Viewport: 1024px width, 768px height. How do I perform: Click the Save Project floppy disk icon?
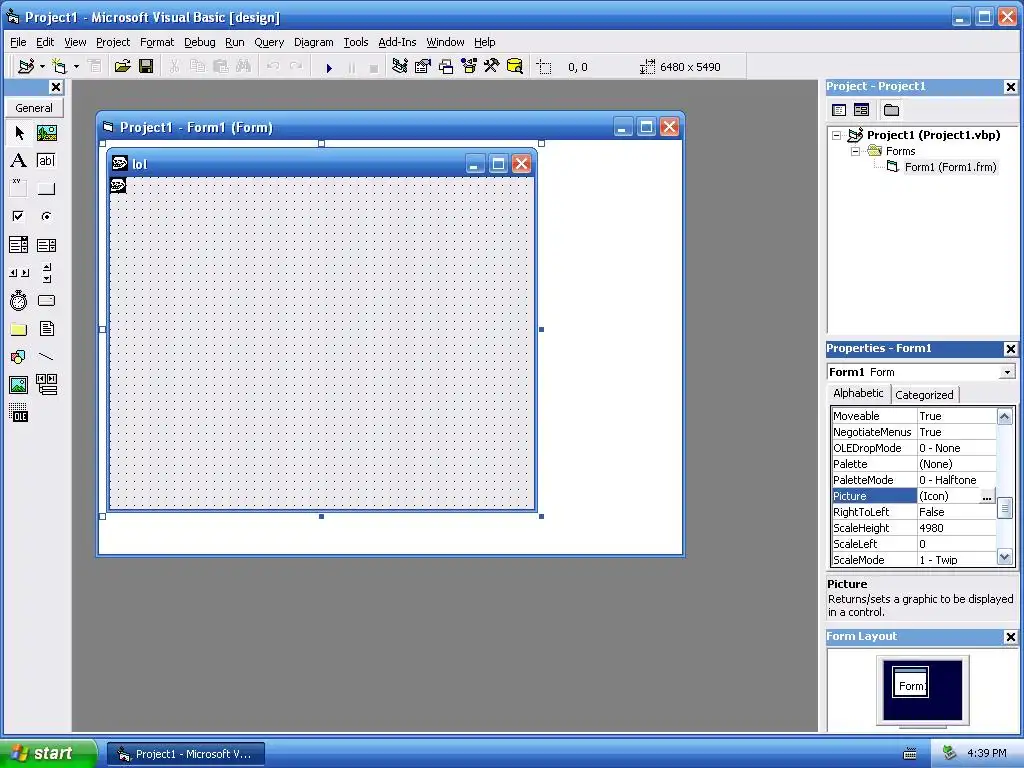pyautogui.click(x=146, y=67)
